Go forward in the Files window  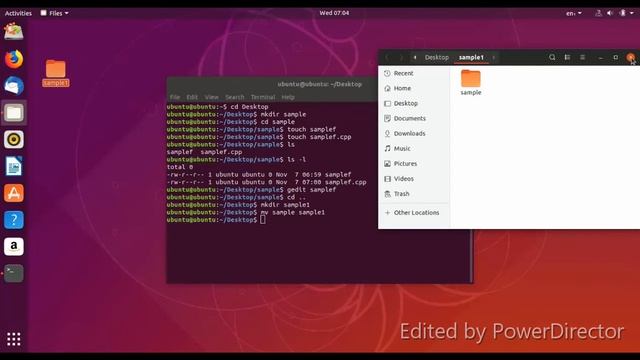[401, 57]
